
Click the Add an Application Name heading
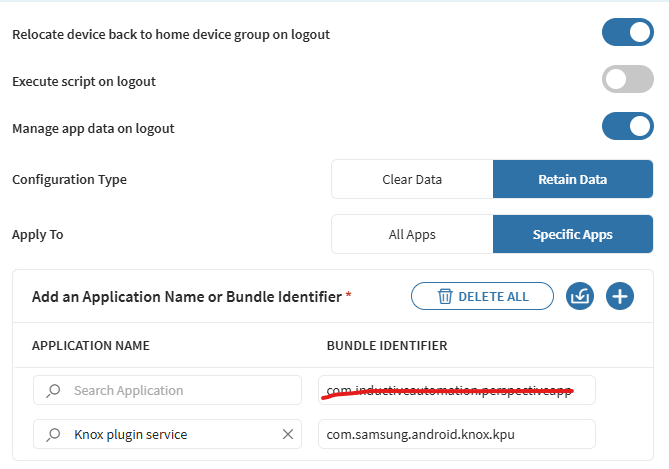coord(187,297)
